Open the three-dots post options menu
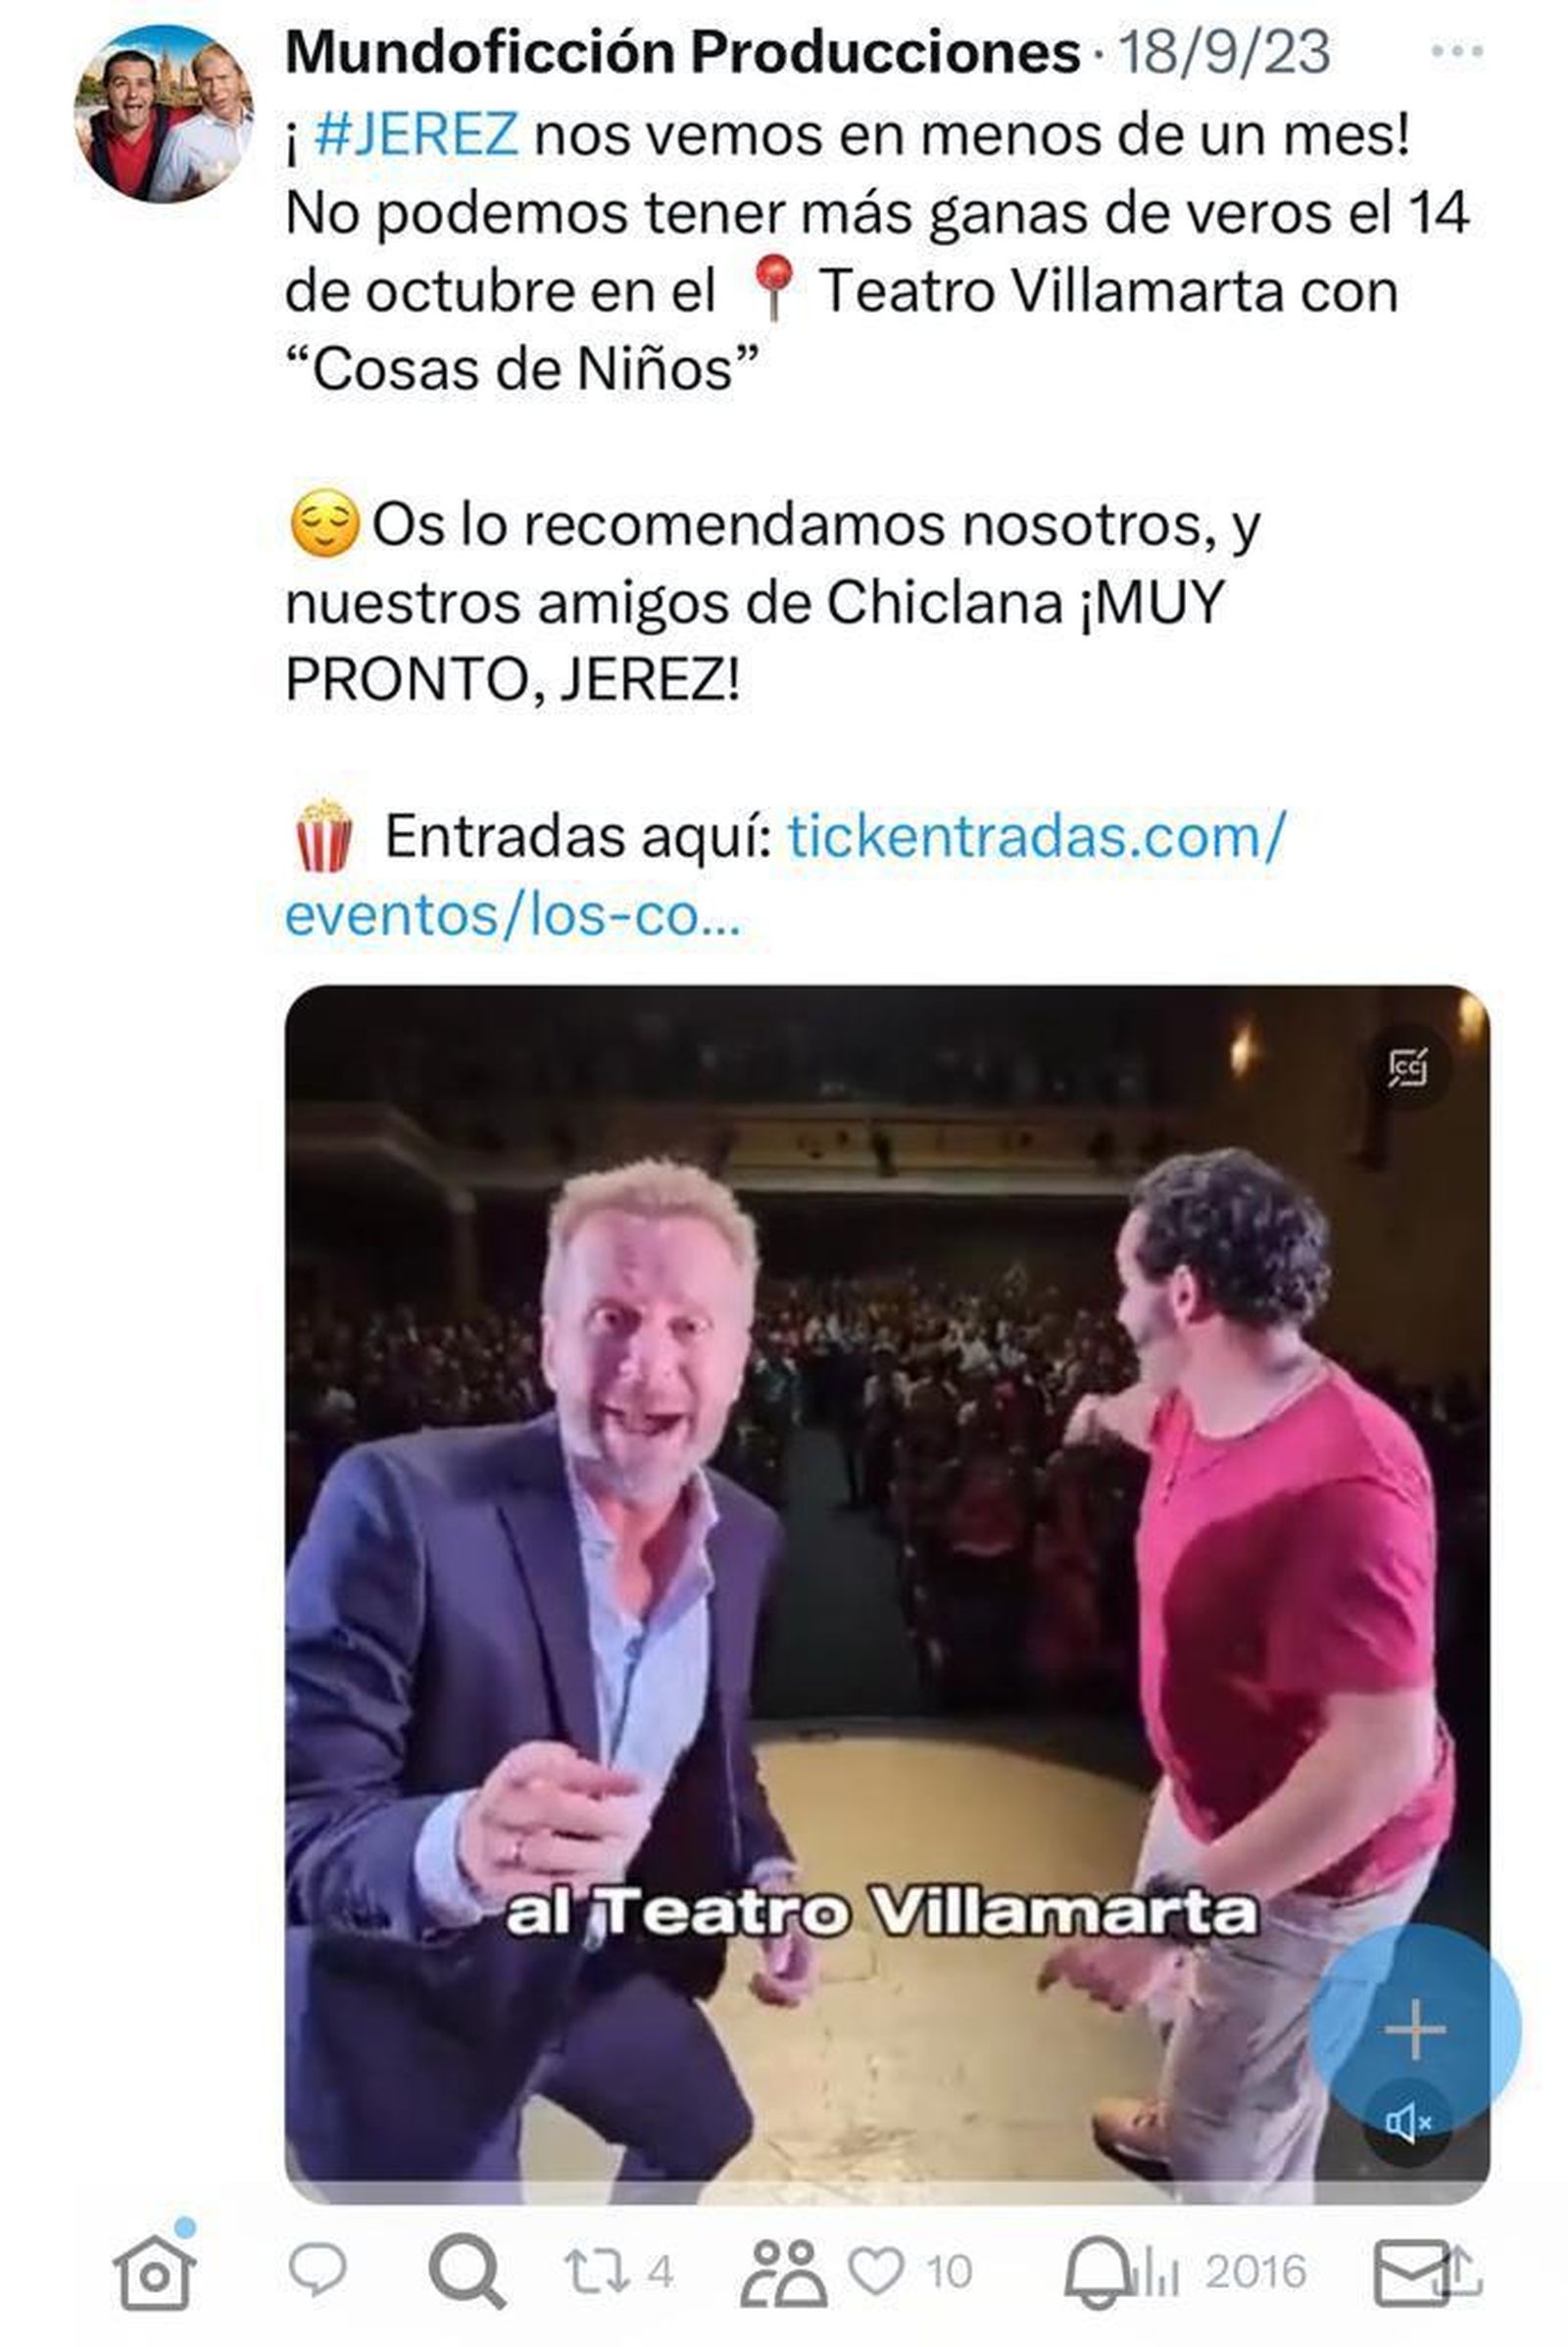Viewport: 1568px width, 2347px height. point(1457,51)
